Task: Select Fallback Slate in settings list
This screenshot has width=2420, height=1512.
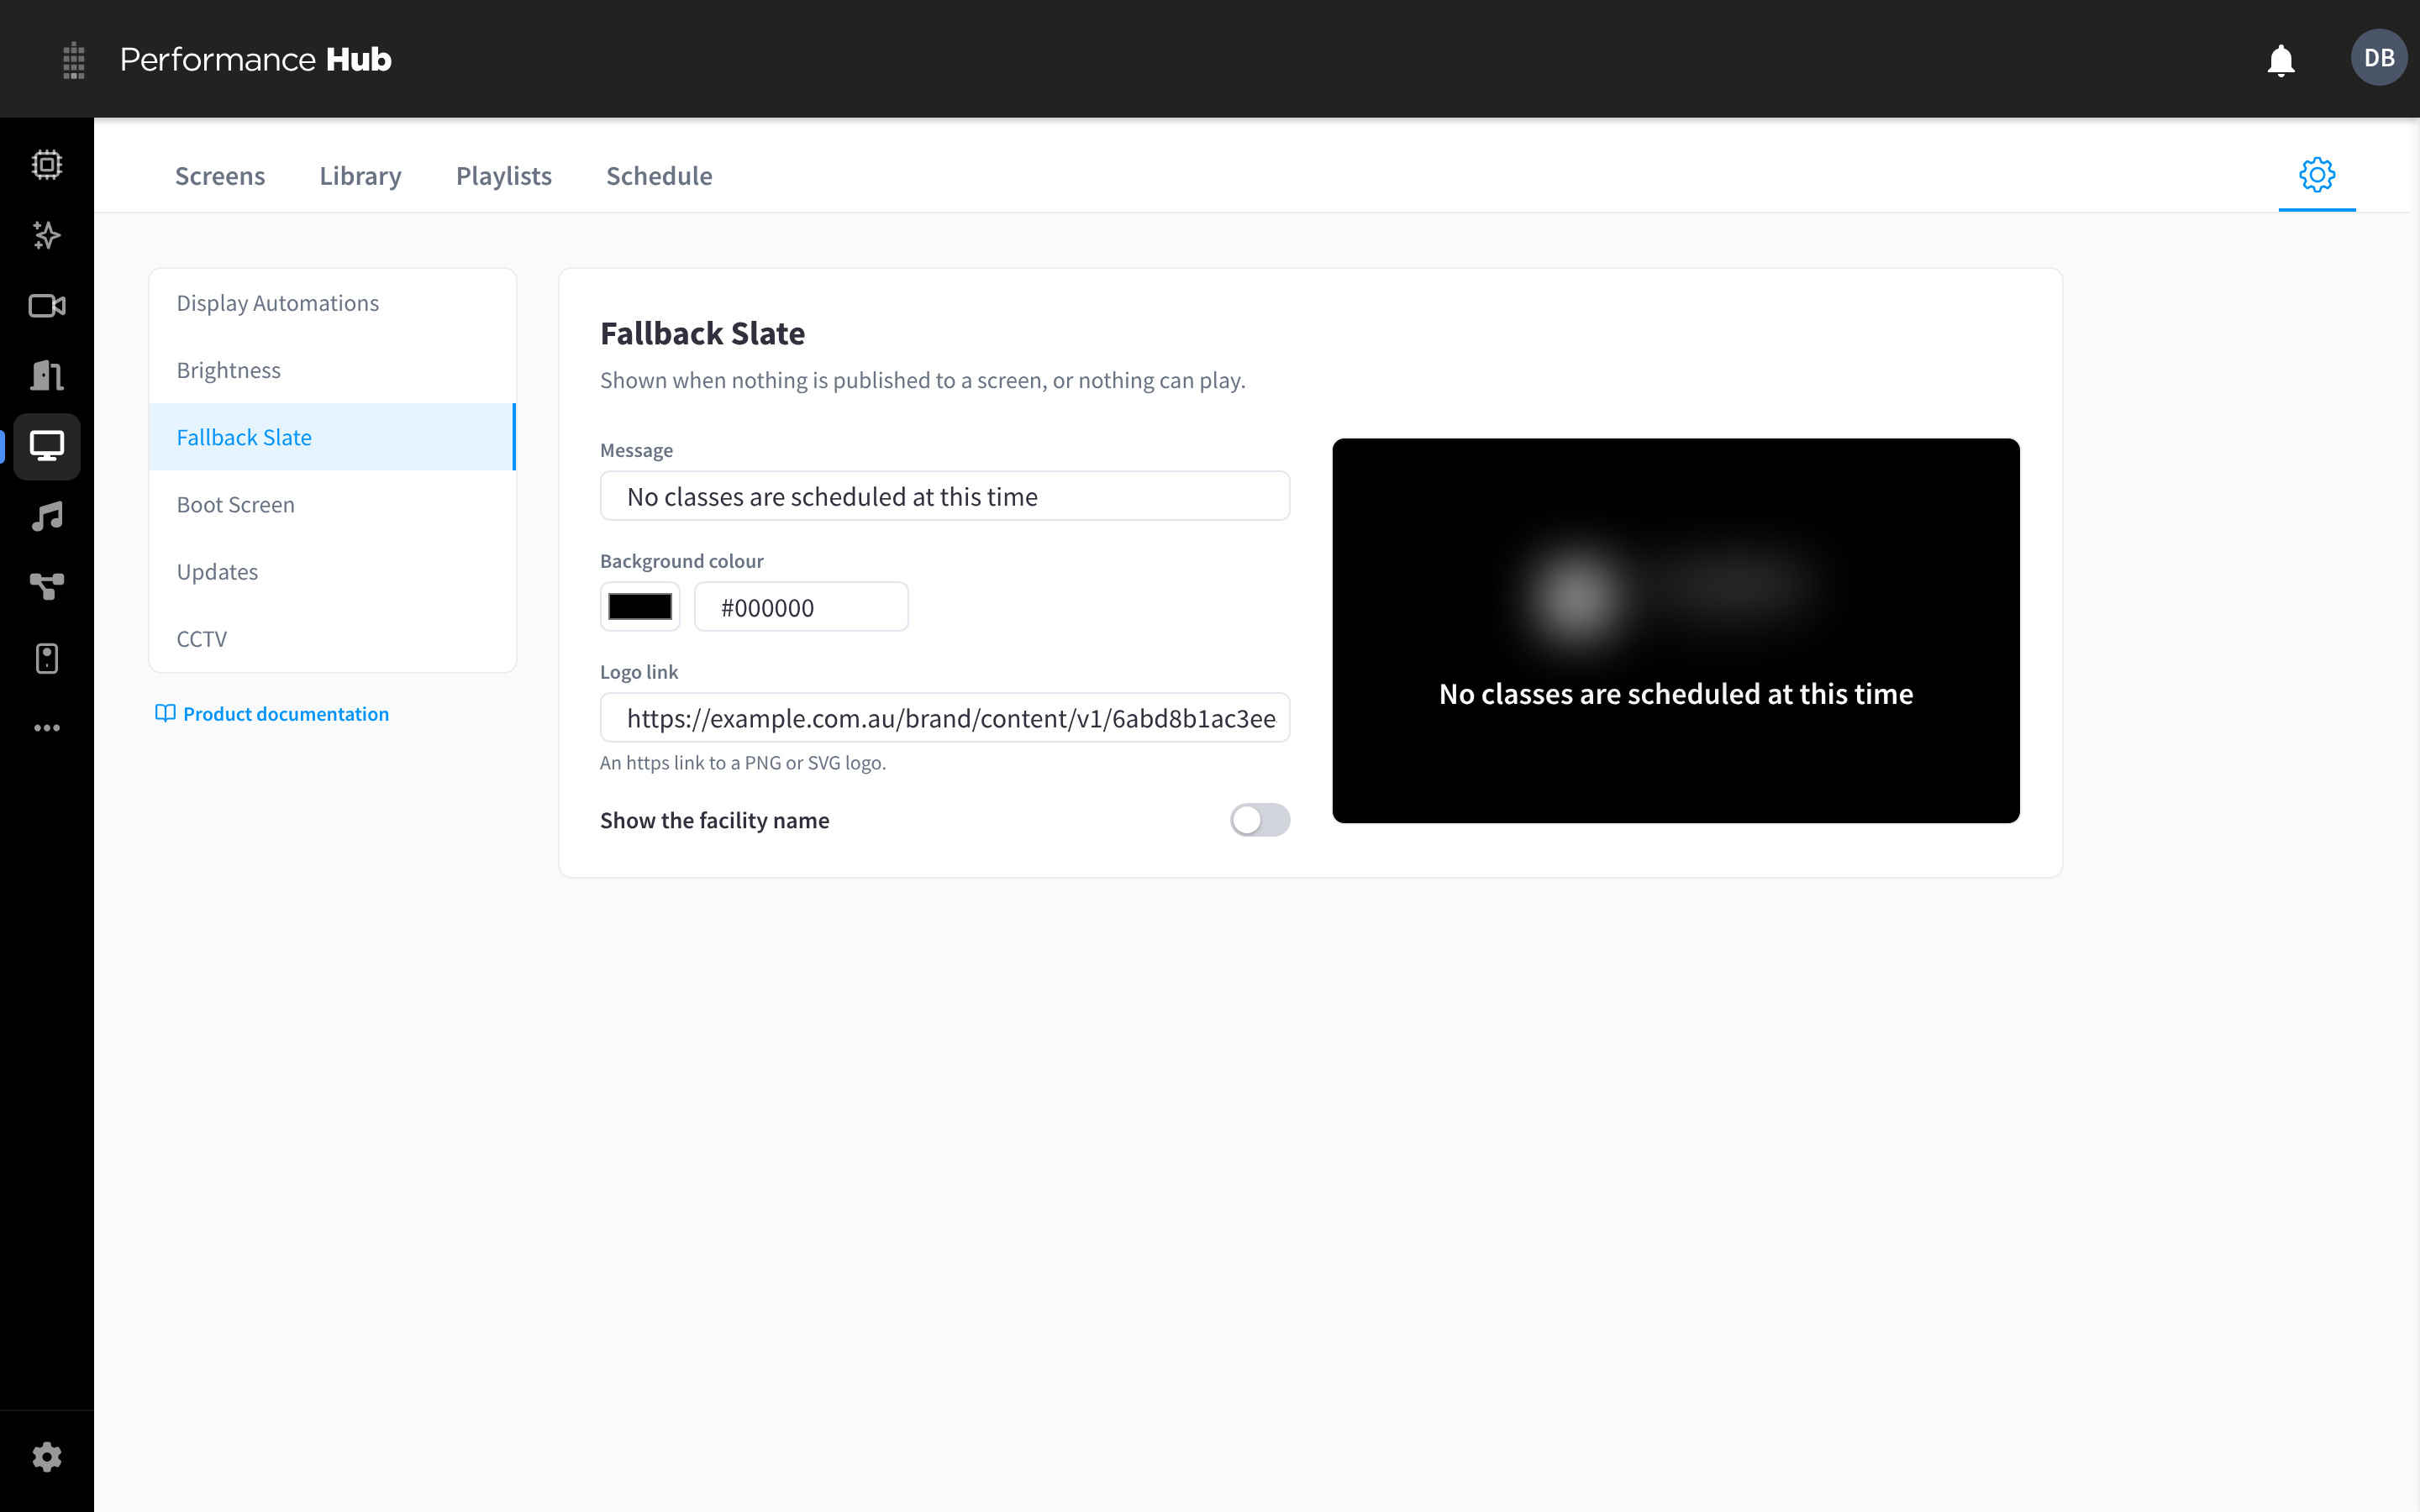Action: click(x=332, y=437)
